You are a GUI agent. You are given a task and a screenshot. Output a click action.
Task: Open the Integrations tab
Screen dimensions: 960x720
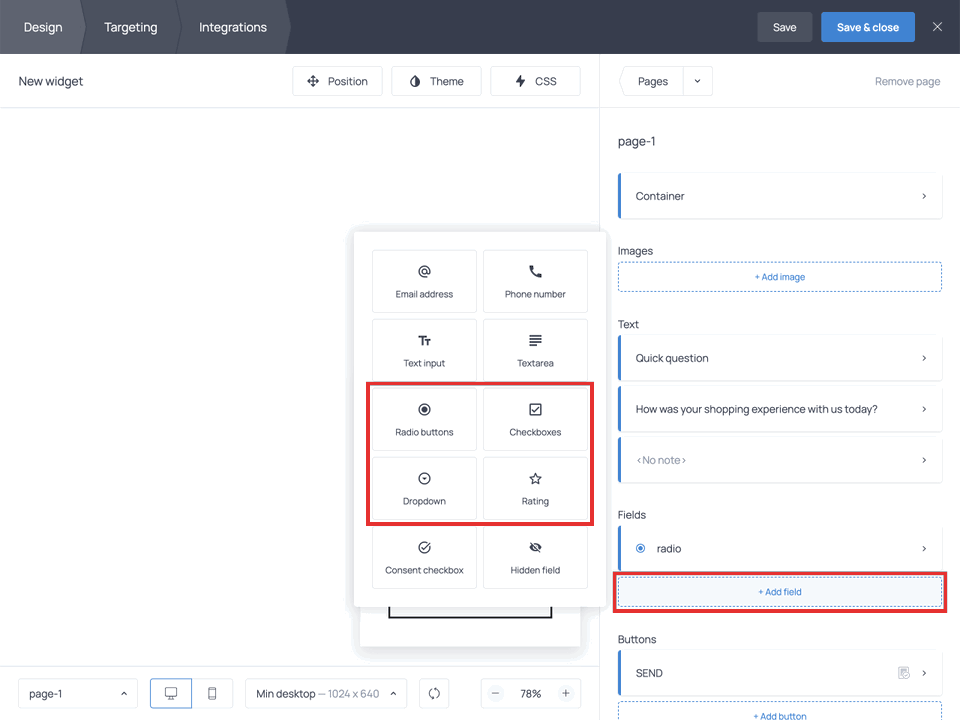[x=232, y=27]
